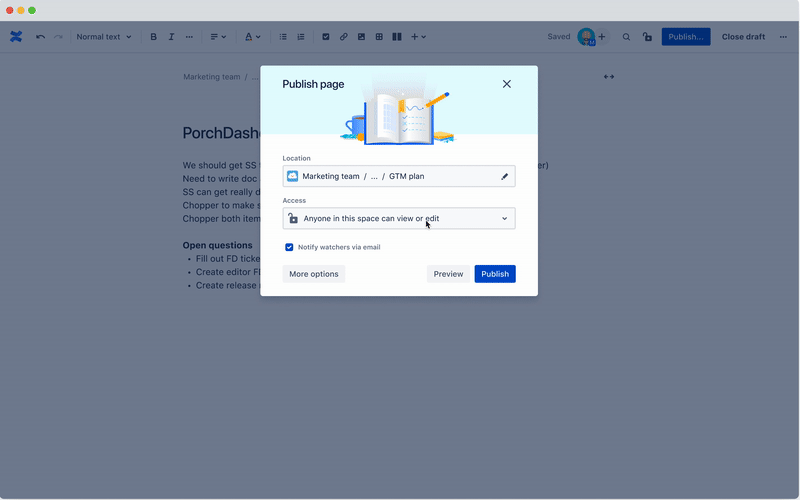This screenshot has width=800, height=500.
Task: Open the insert plus dropdown
Action: coord(418,37)
